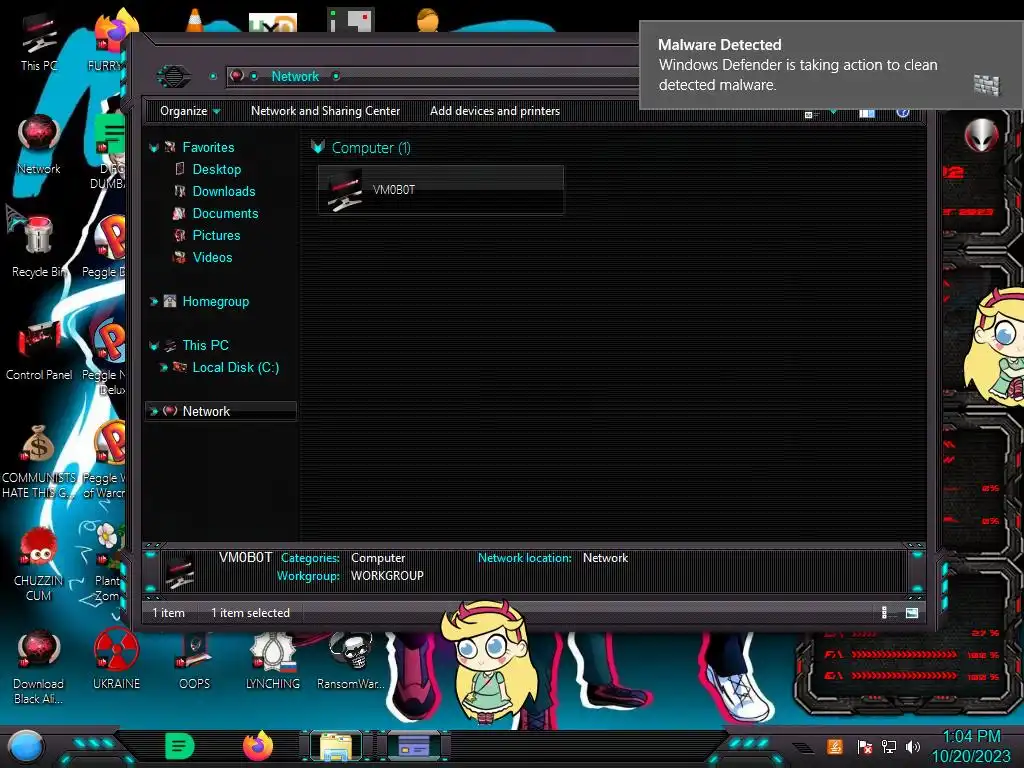This screenshot has width=1024, height=768.
Task: Open the Organize dropdown menu
Action: [190, 111]
